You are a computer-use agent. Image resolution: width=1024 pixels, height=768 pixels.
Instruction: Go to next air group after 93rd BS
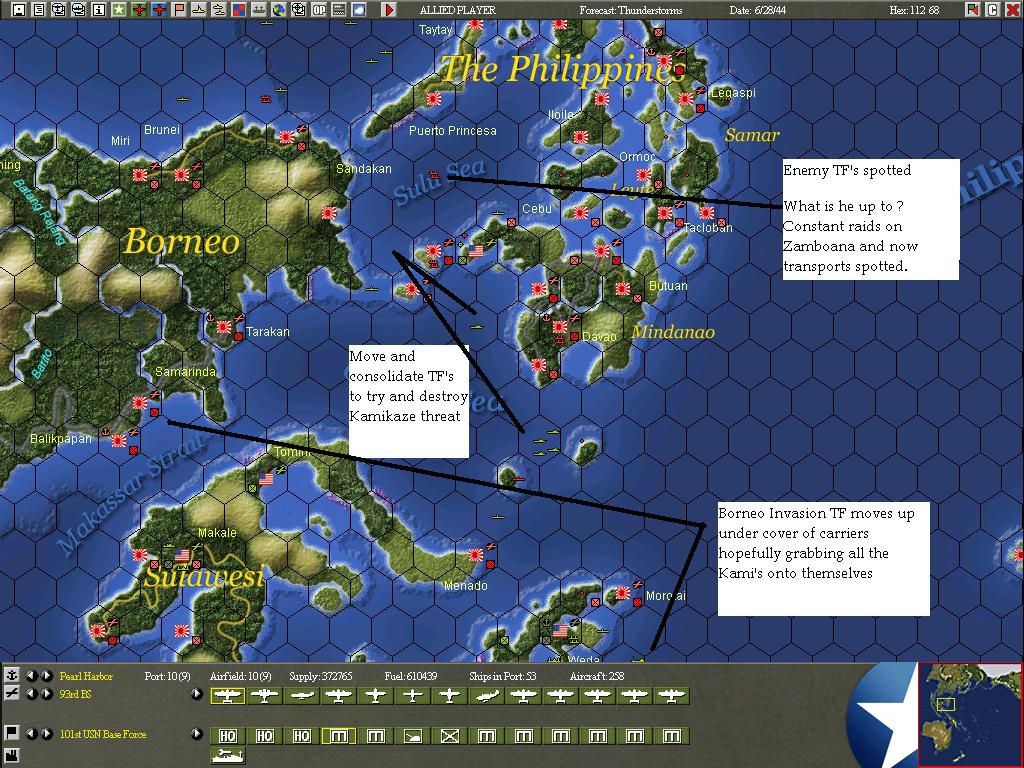[46, 694]
